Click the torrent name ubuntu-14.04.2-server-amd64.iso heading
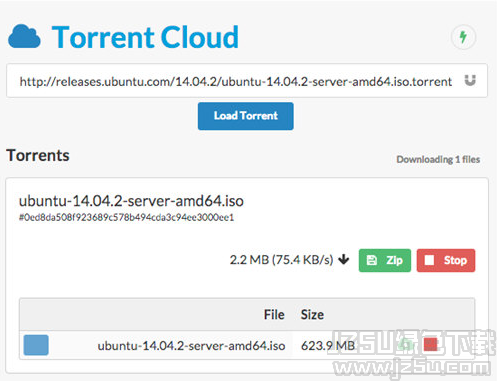This screenshot has width=497, height=381. coord(131,201)
